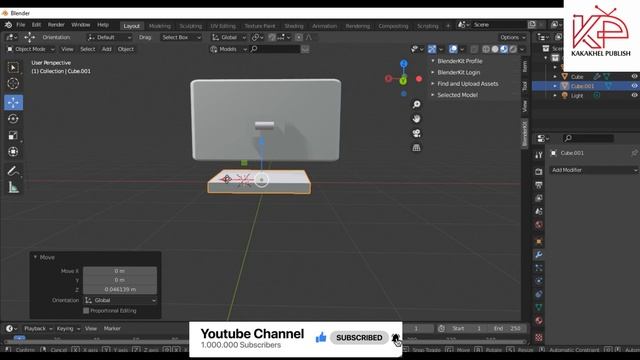Open the timeline Playback menu
The height and width of the screenshot is (360, 640).
point(38,328)
